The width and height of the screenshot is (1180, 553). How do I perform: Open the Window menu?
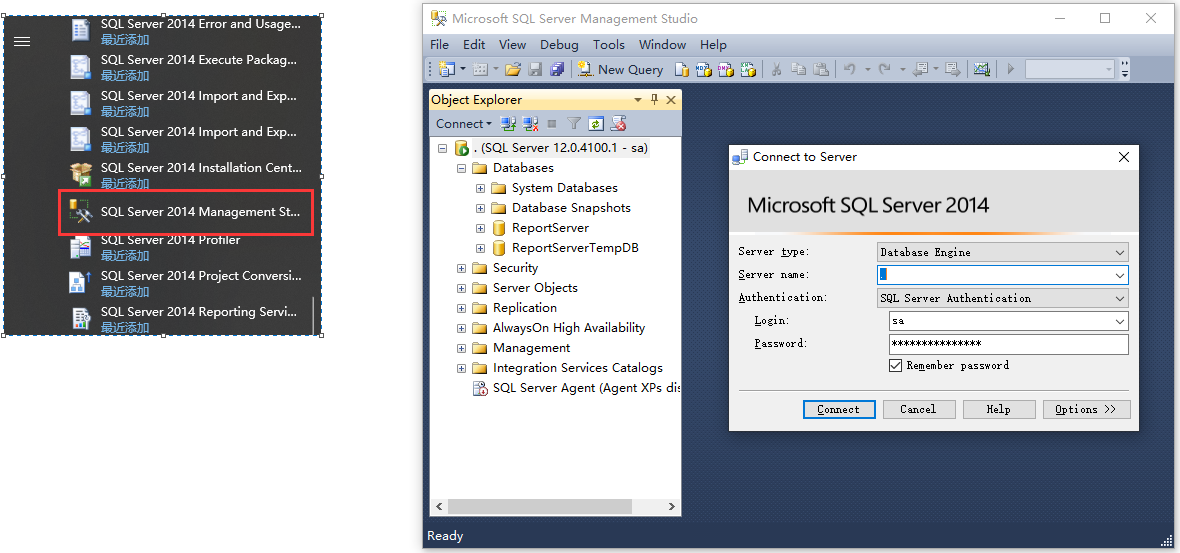pos(662,45)
